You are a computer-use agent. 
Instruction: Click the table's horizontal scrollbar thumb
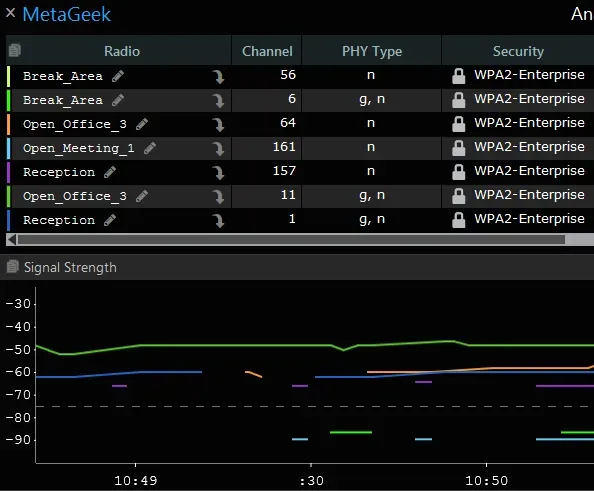click(x=291, y=239)
